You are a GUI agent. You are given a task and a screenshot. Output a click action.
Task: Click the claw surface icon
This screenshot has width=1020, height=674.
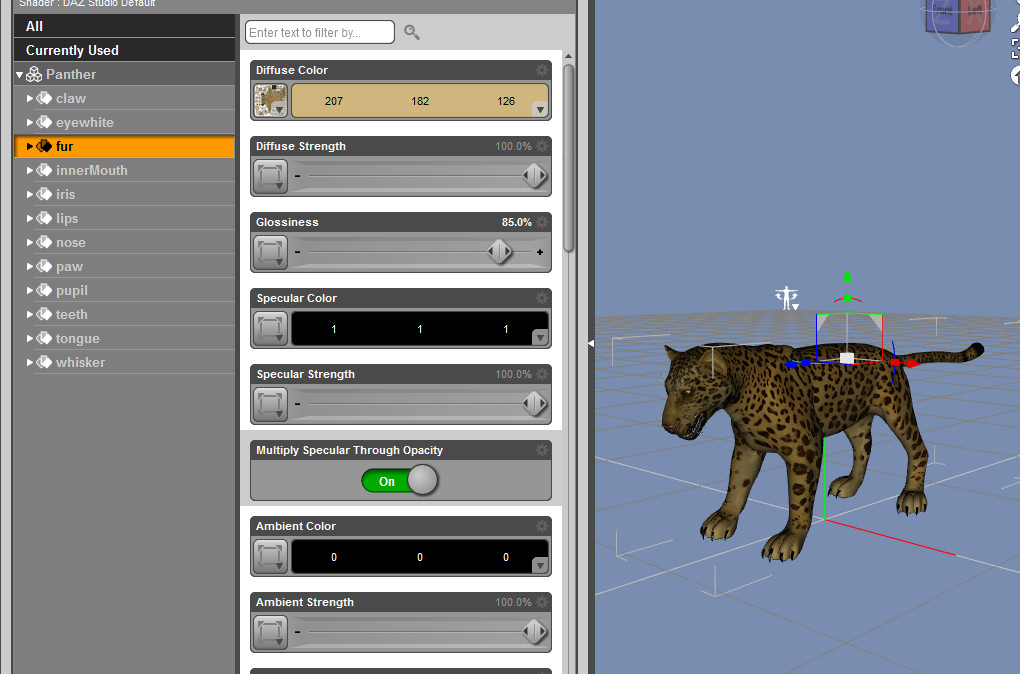pyautogui.click(x=44, y=98)
